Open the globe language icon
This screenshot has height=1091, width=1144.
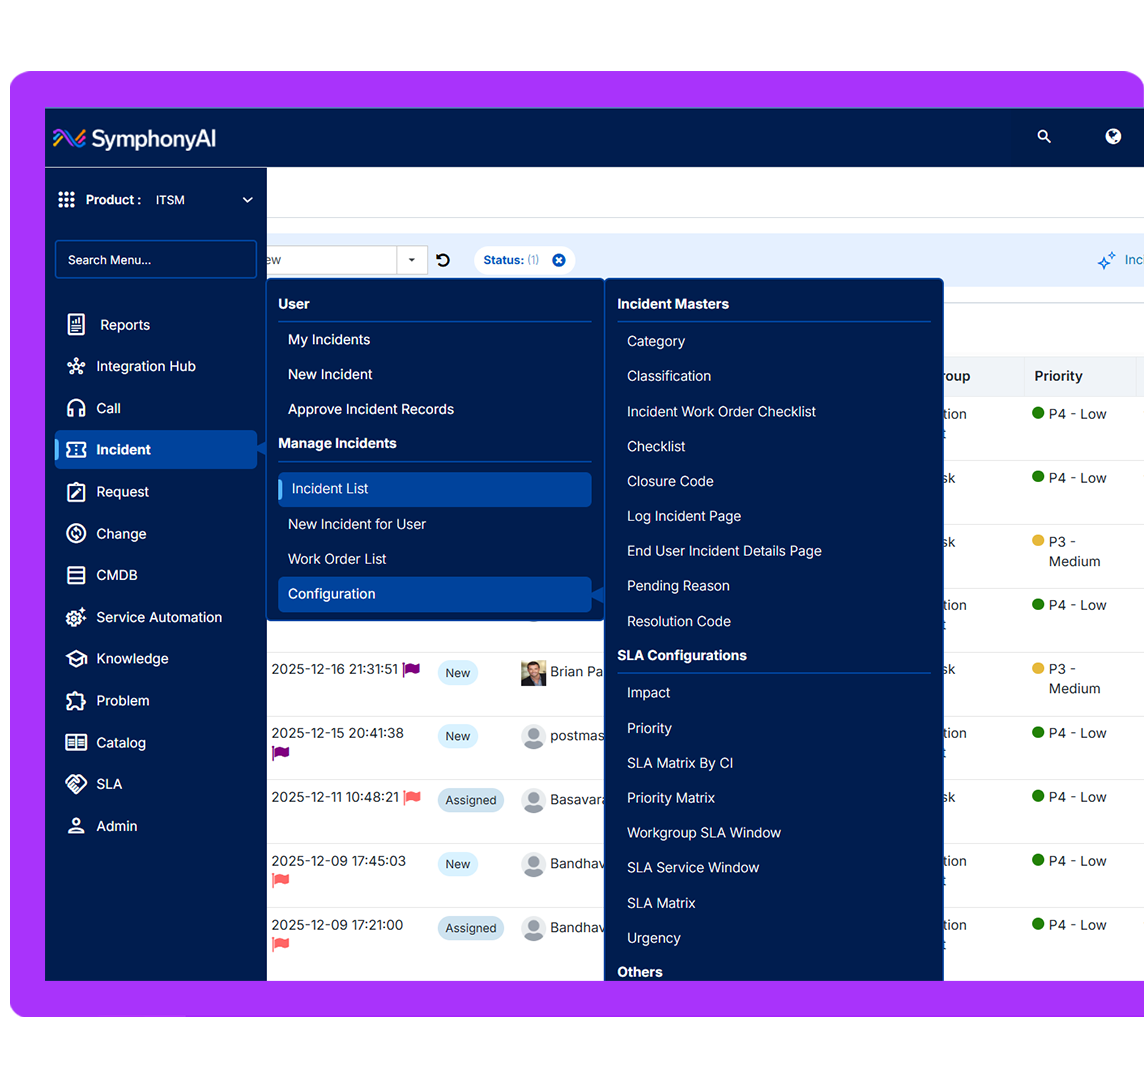tap(1113, 137)
